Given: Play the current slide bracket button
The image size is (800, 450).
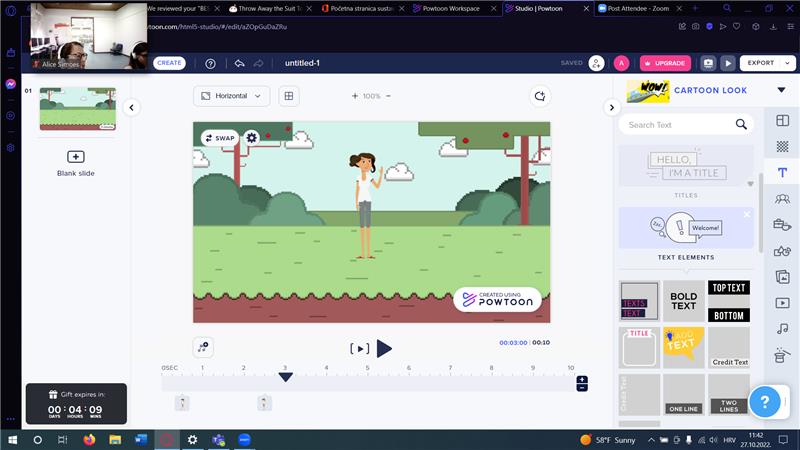Looking at the screenshot, I should [359, 349].
